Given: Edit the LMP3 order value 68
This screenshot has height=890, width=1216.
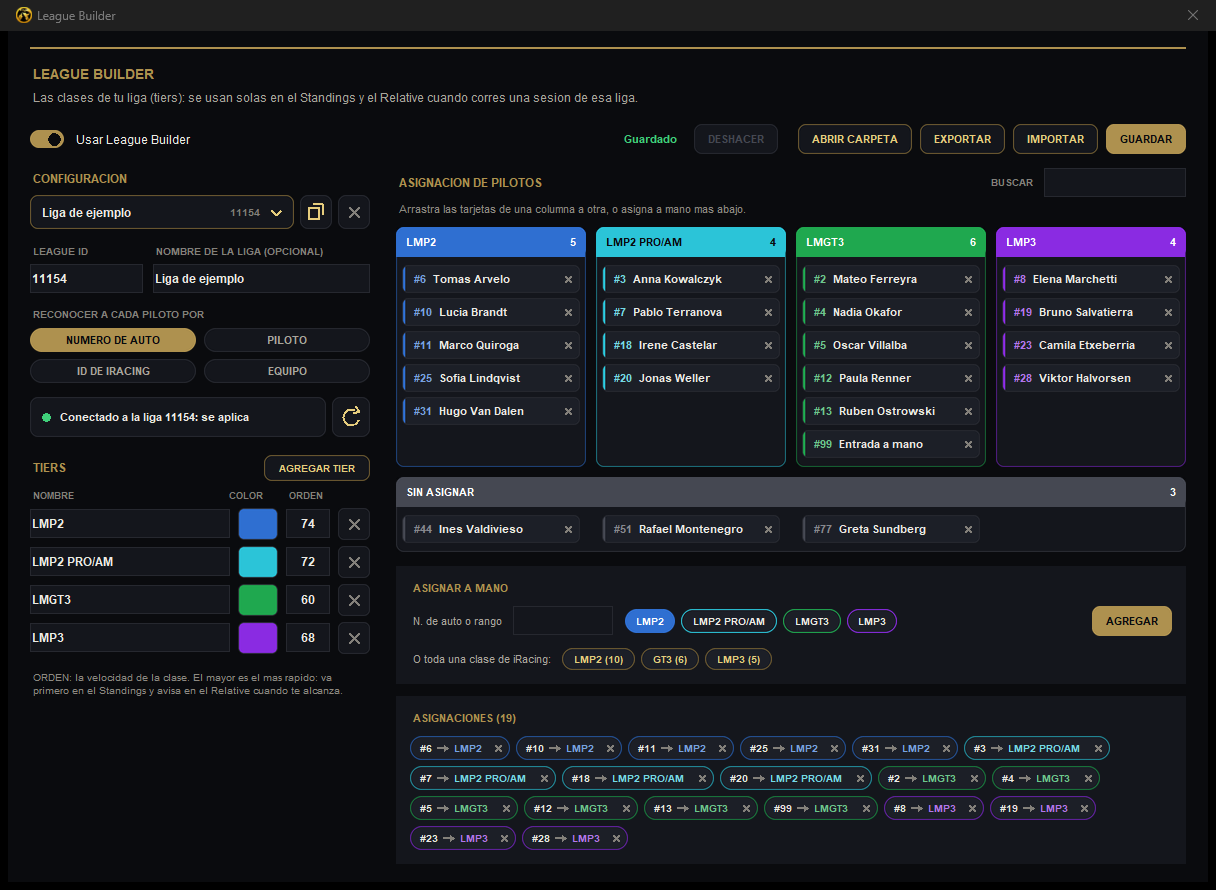Looking at the screenshot, I should (x=308, y=638).
